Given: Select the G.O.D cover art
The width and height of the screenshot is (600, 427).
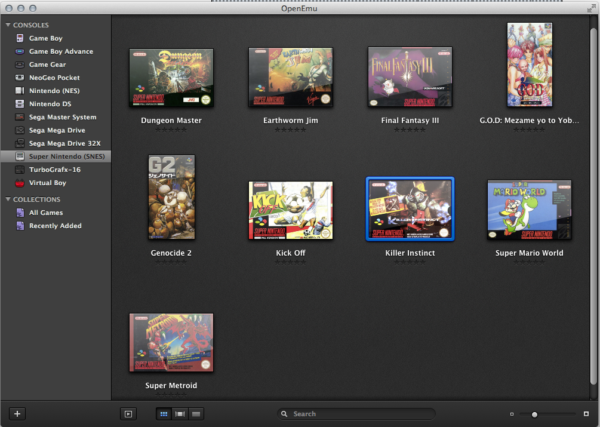Looking at the screenshot, I should (x=530, y=65).
